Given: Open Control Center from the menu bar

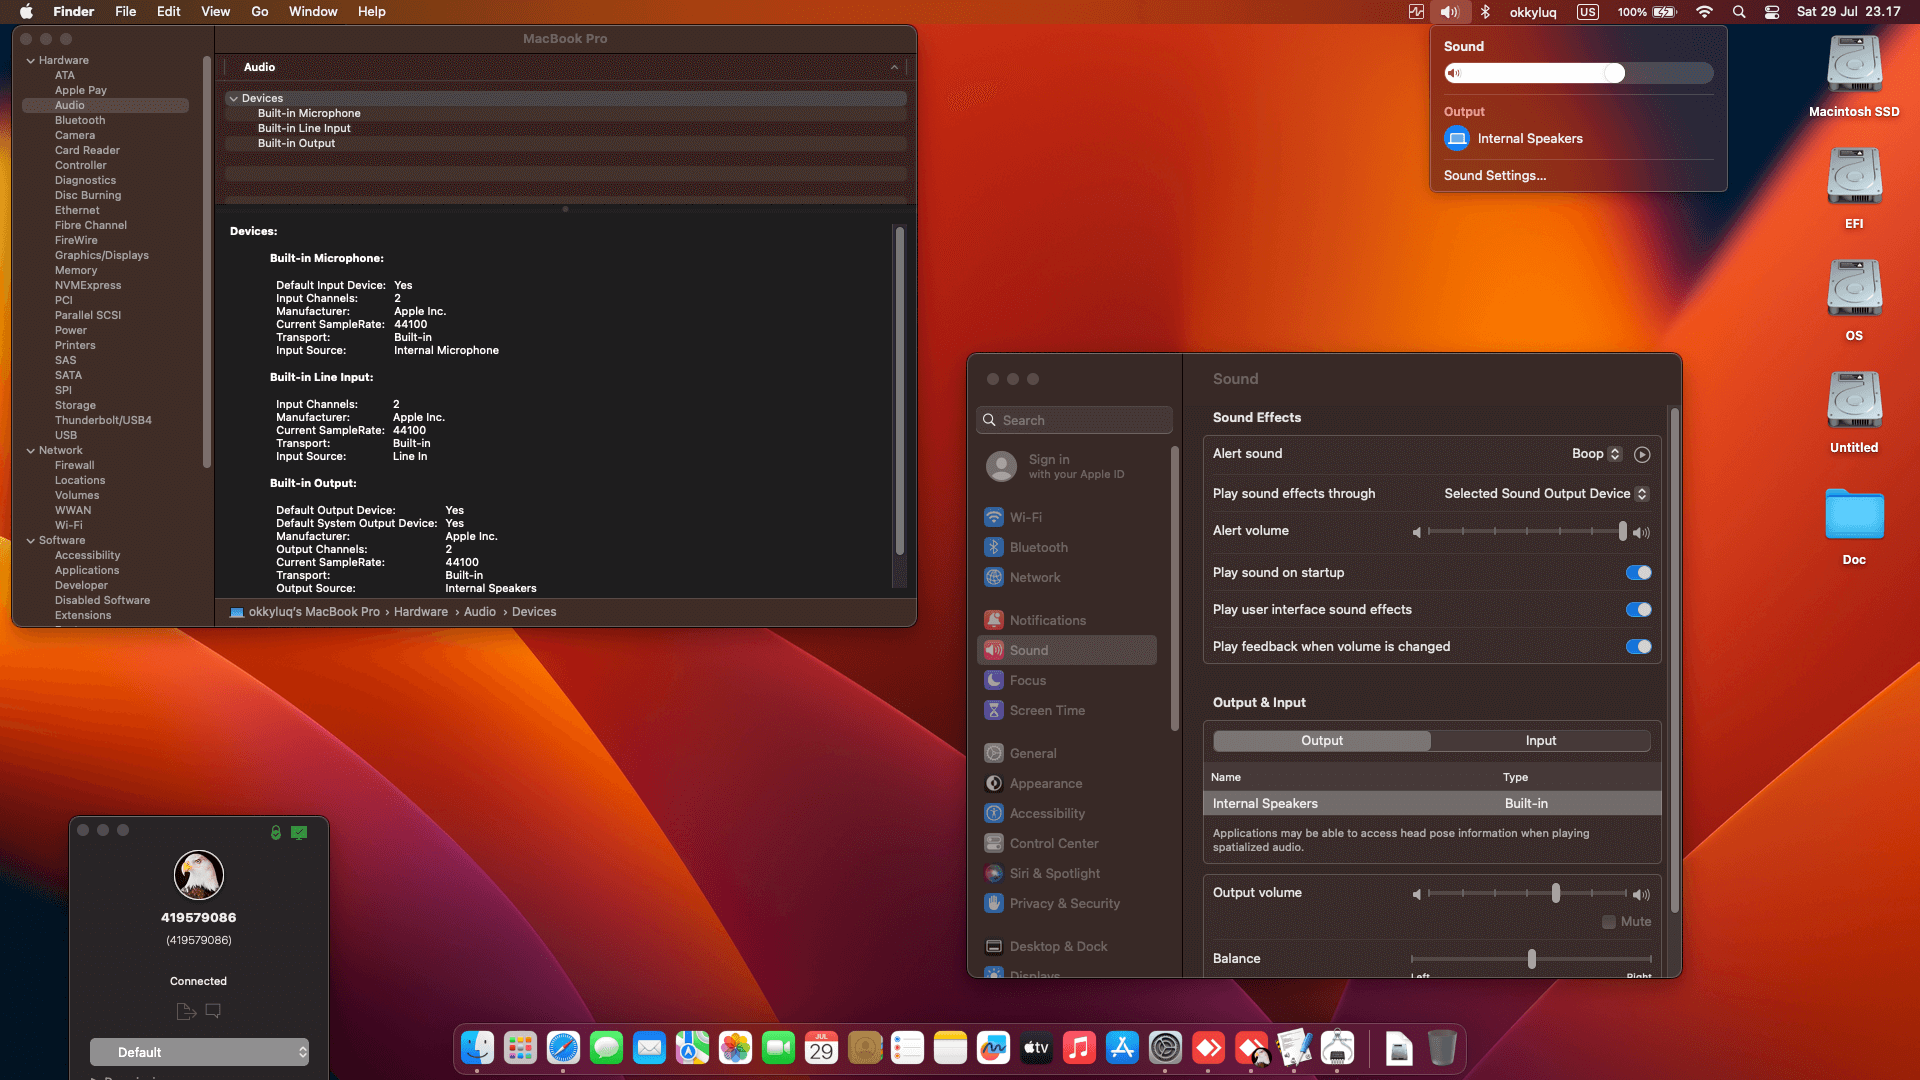Looking at the screenshot, I should pyautogui.click(x=1772, y=12).
